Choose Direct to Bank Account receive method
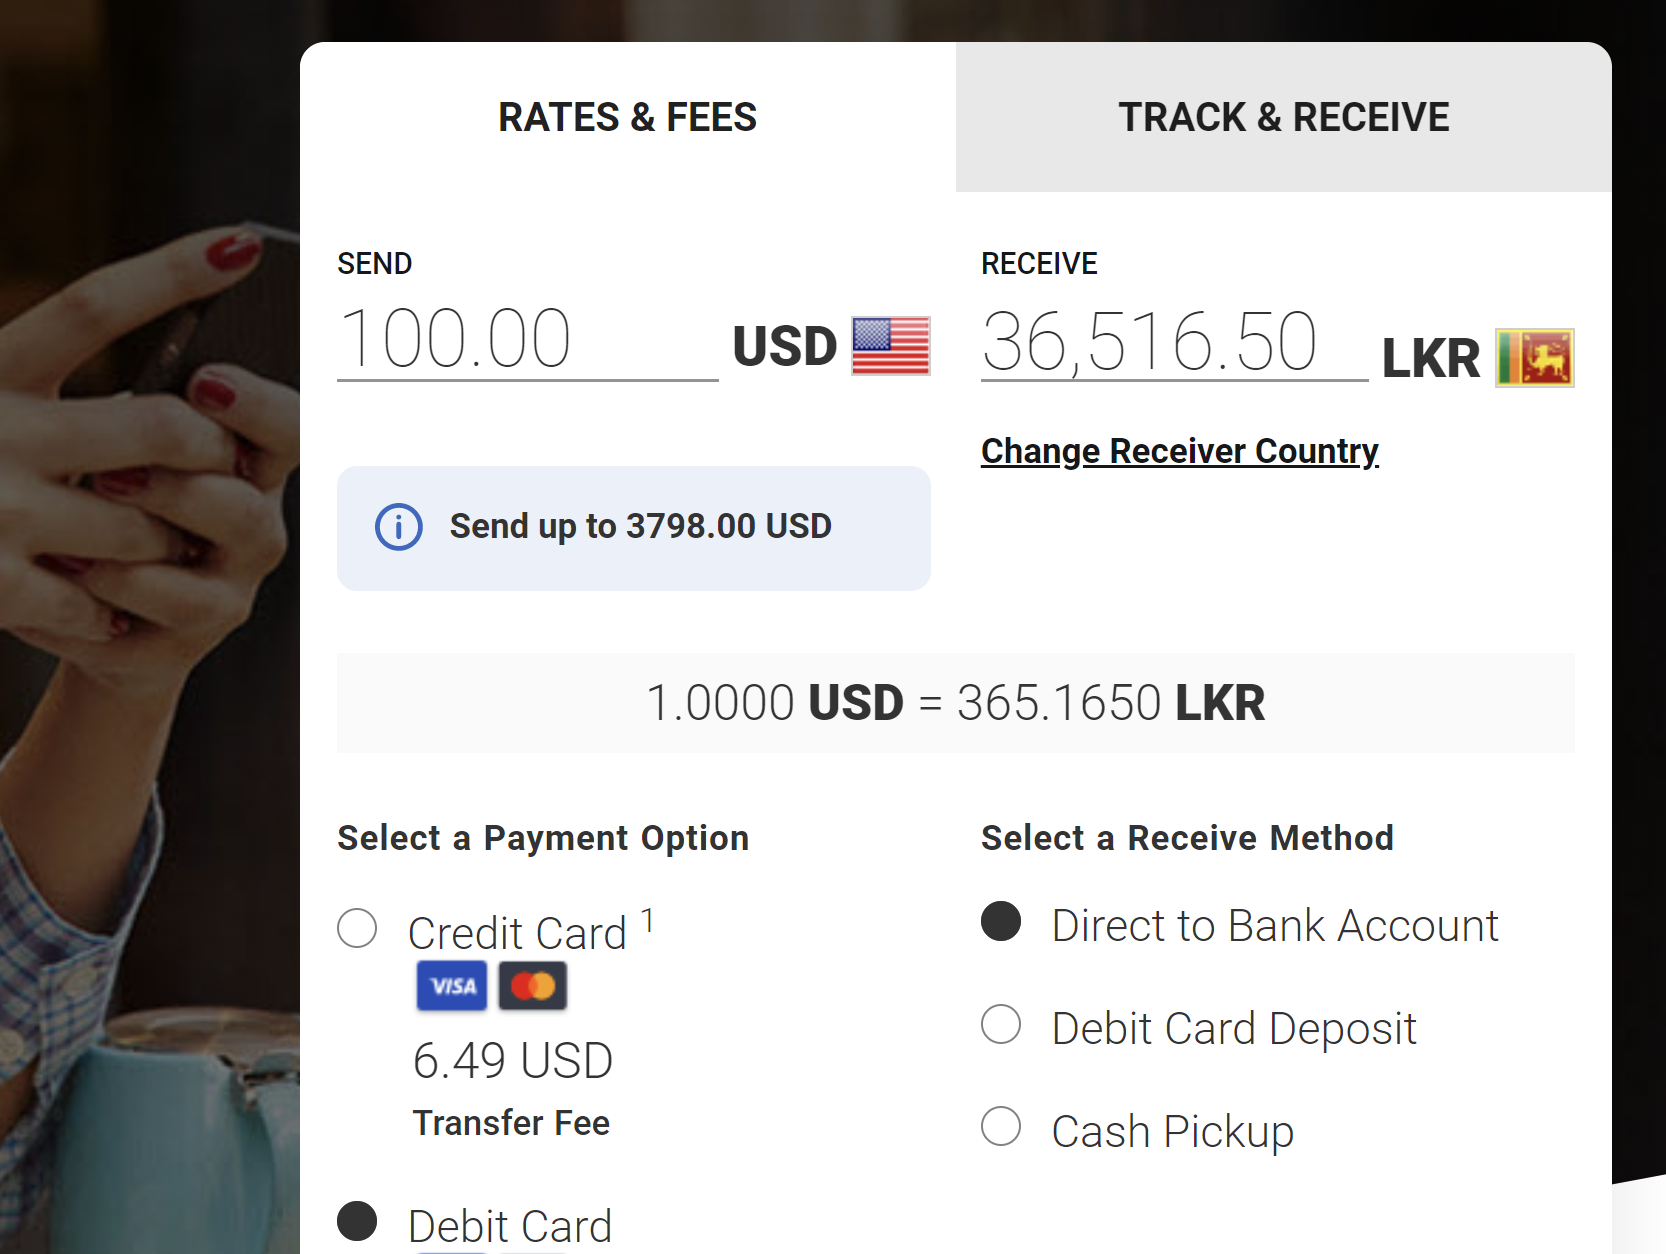 [x=1001, y=921]
